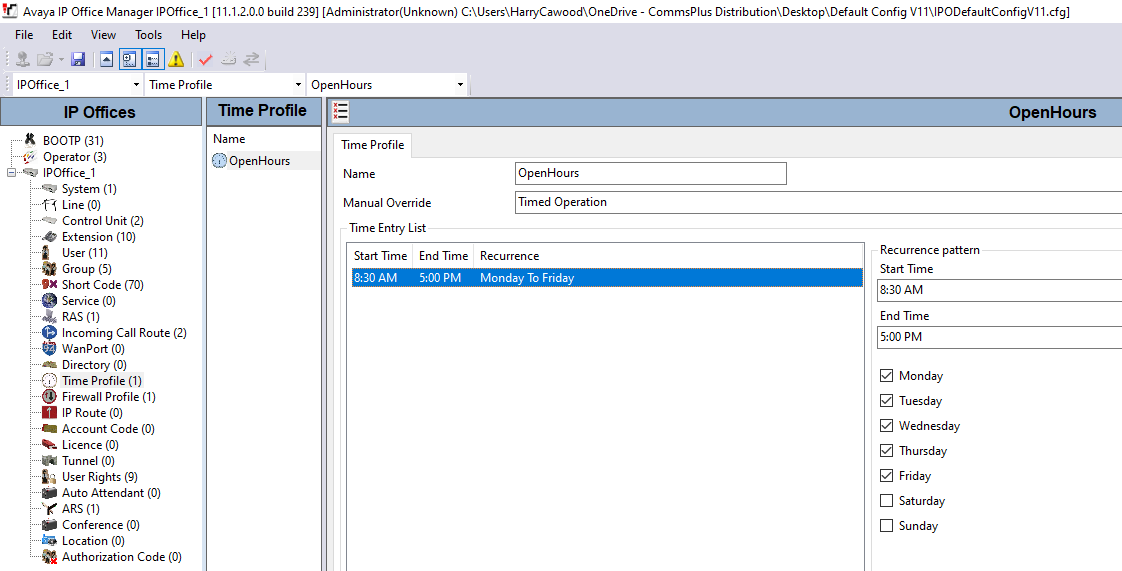1122x571 pixels.
Task: Click the Authorization Code tree icon
Action: tap(49, 557)
